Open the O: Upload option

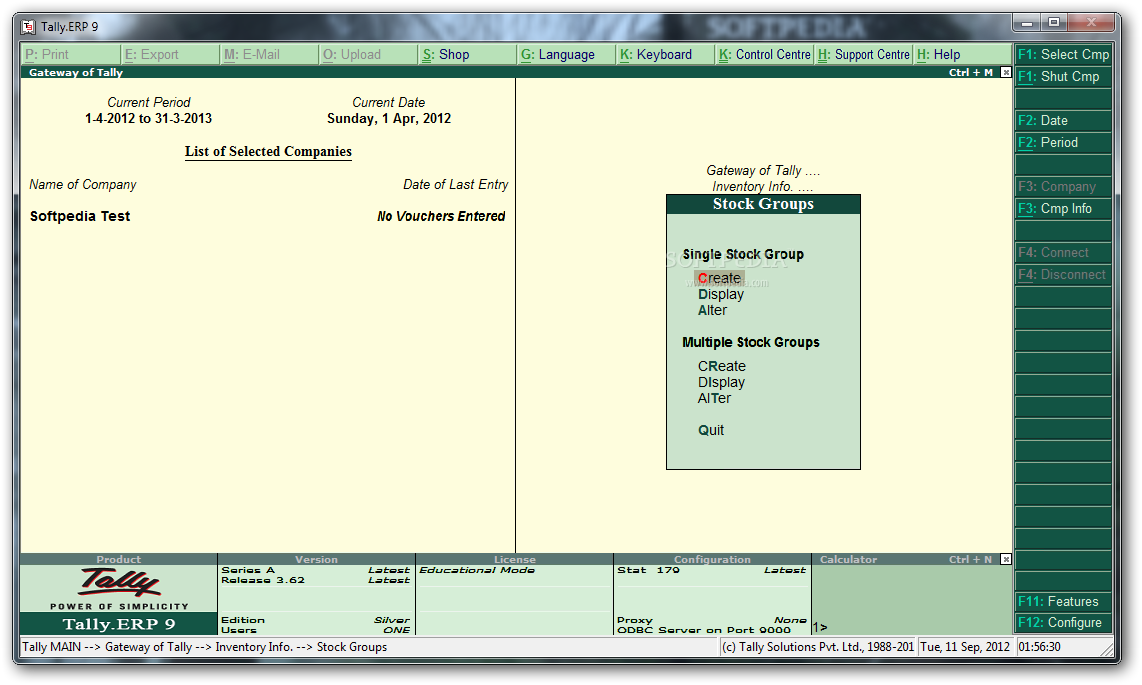369,55
